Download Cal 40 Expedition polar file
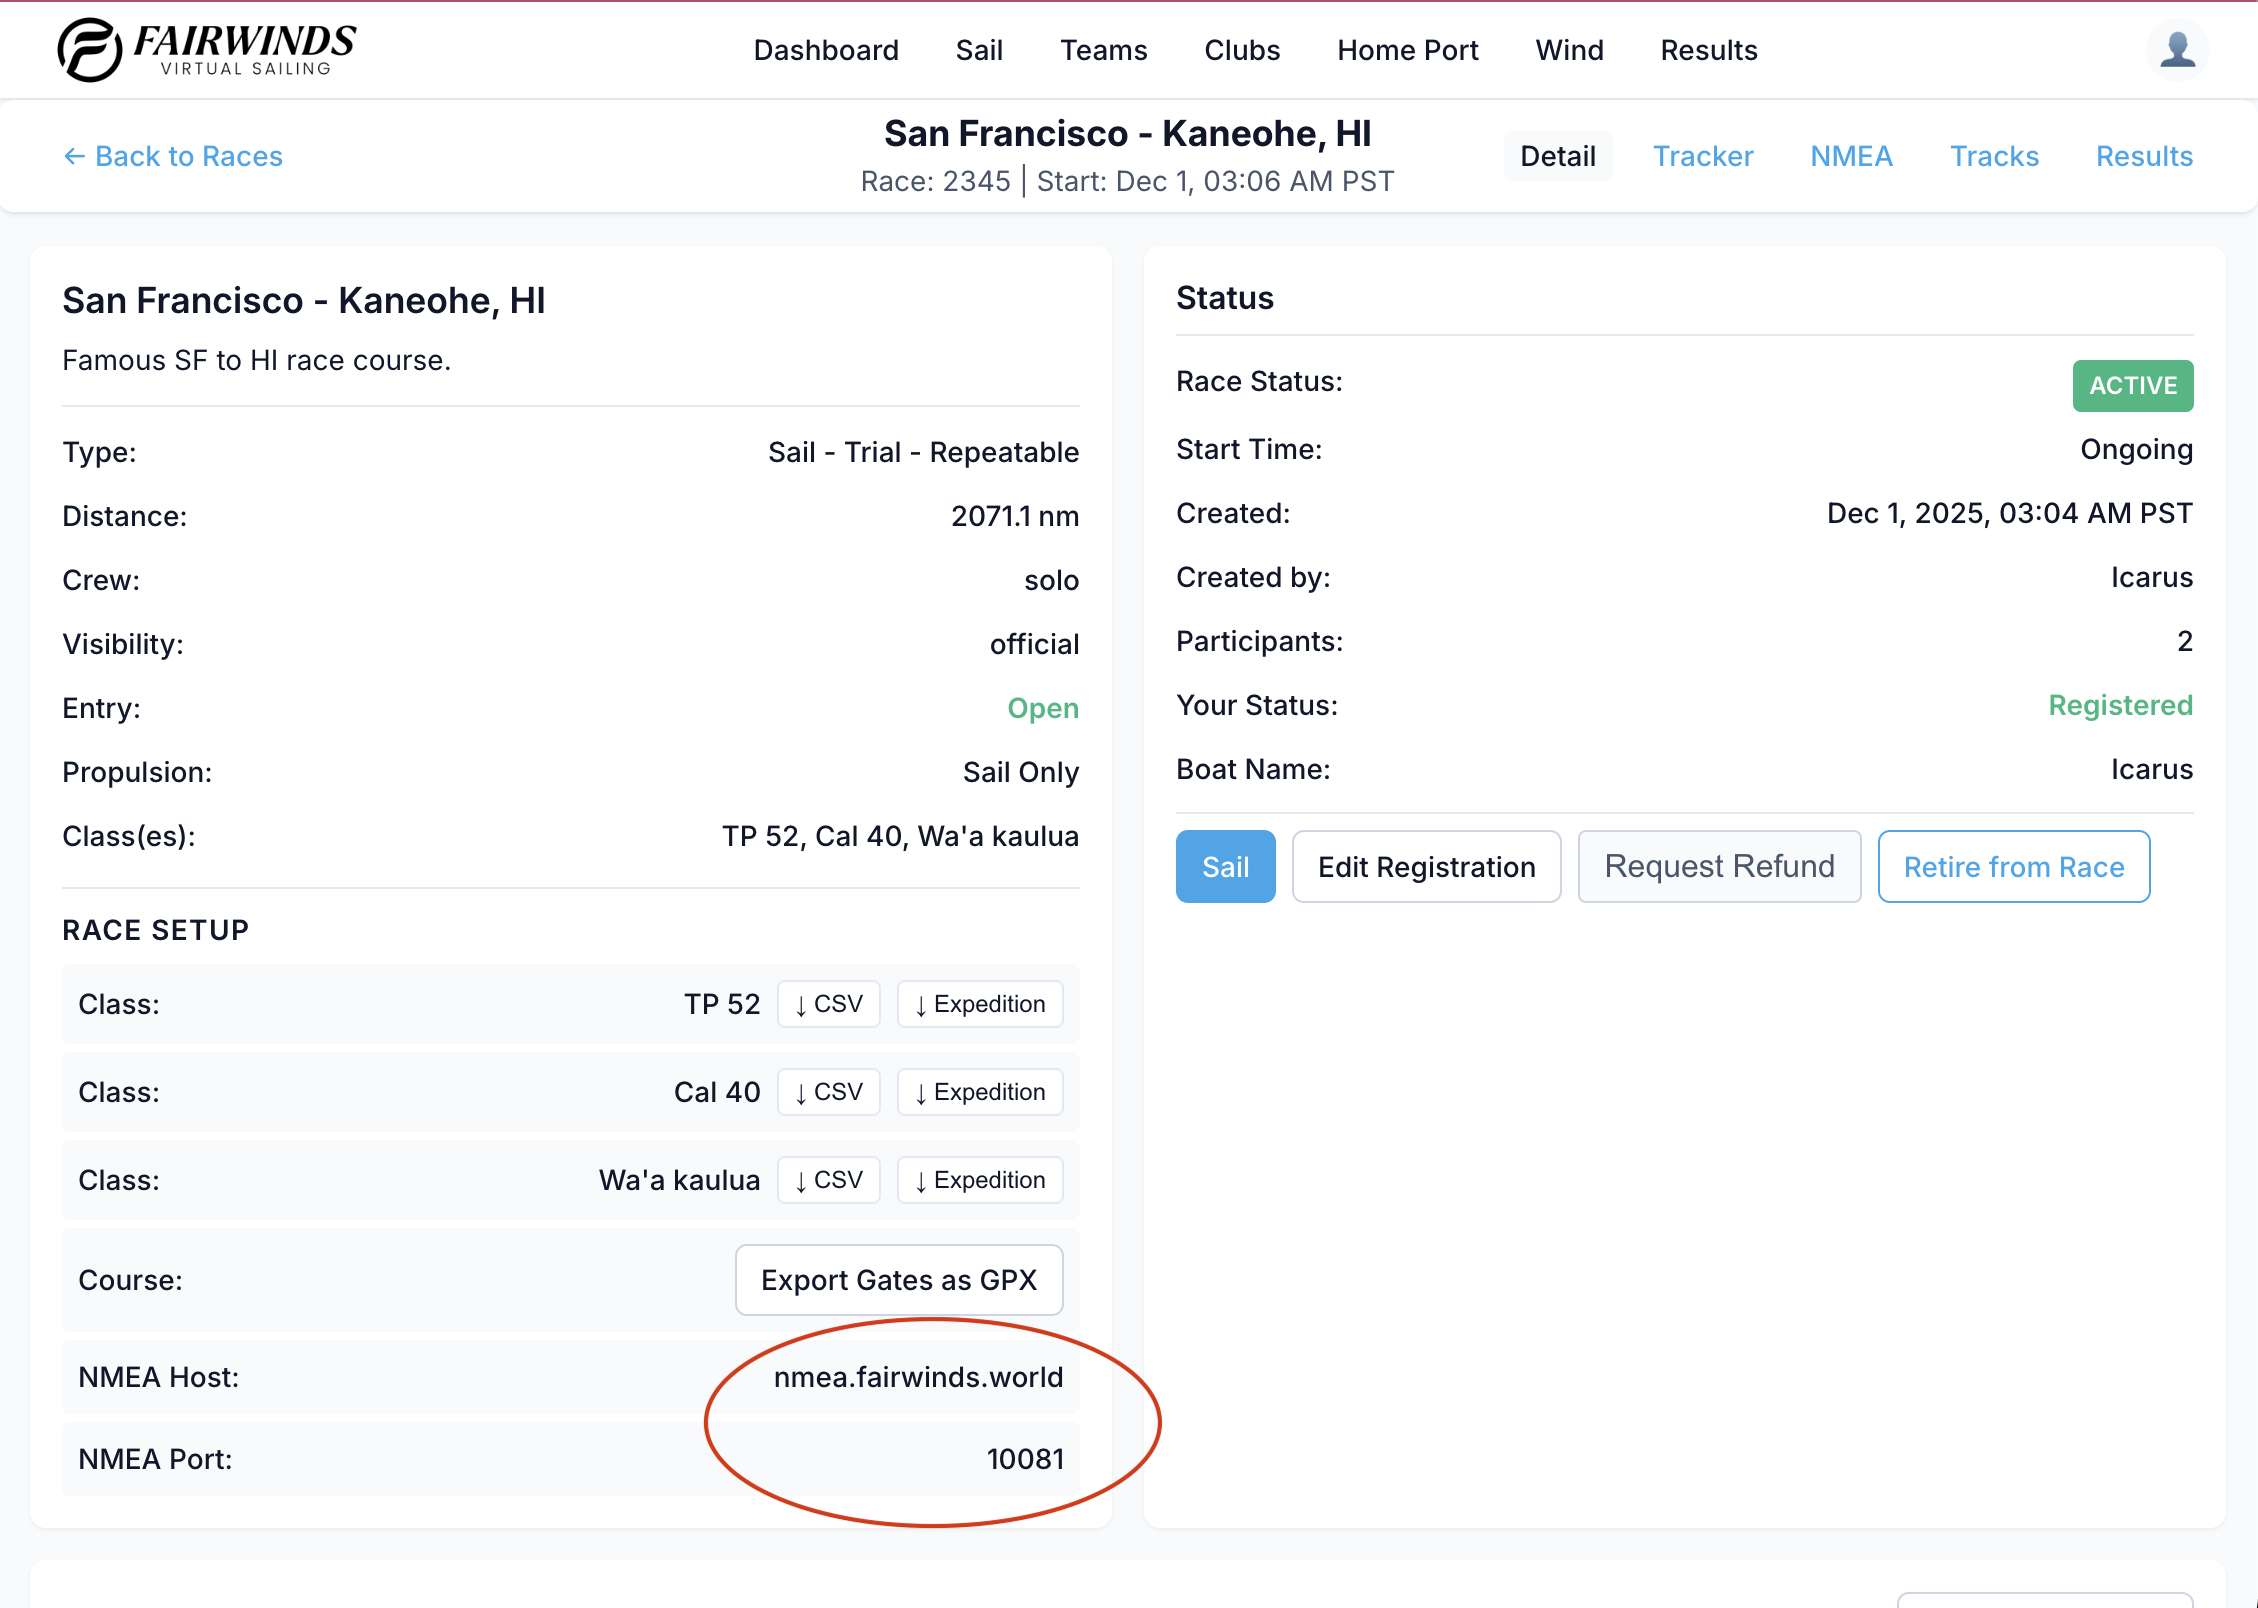The height and width of the screenshot is (1608, 2258). coord(980,1092)
